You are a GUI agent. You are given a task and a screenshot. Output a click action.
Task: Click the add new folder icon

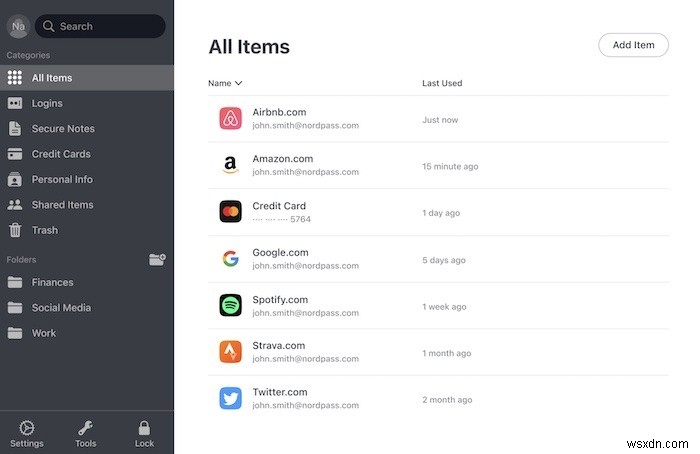[157, 259]
